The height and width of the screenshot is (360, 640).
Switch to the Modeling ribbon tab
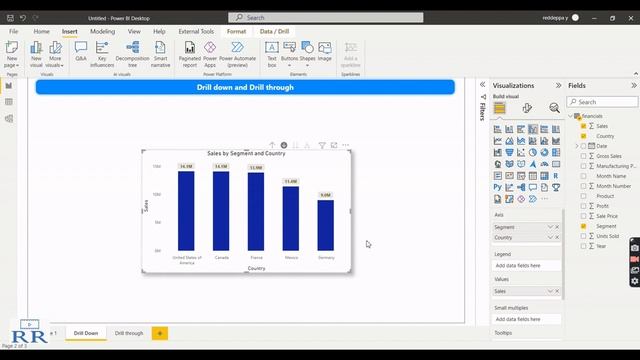(x=102, y=31)
